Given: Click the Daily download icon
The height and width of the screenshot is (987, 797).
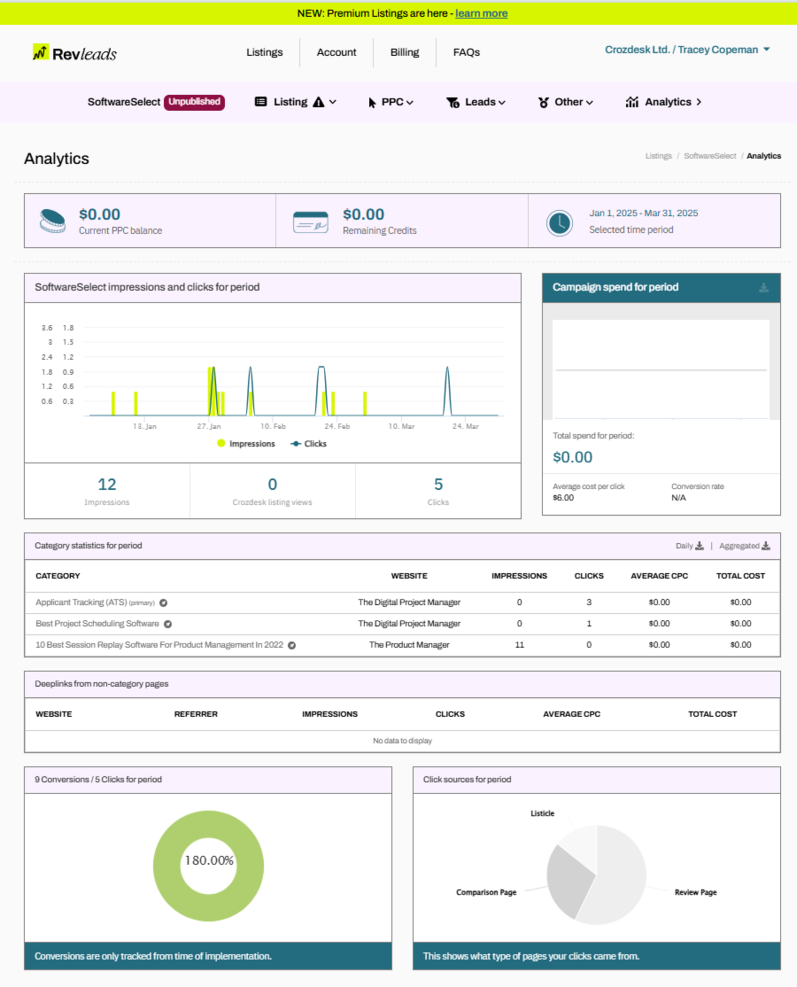Looking at the screenshot, I should click(x=699, y=546).
